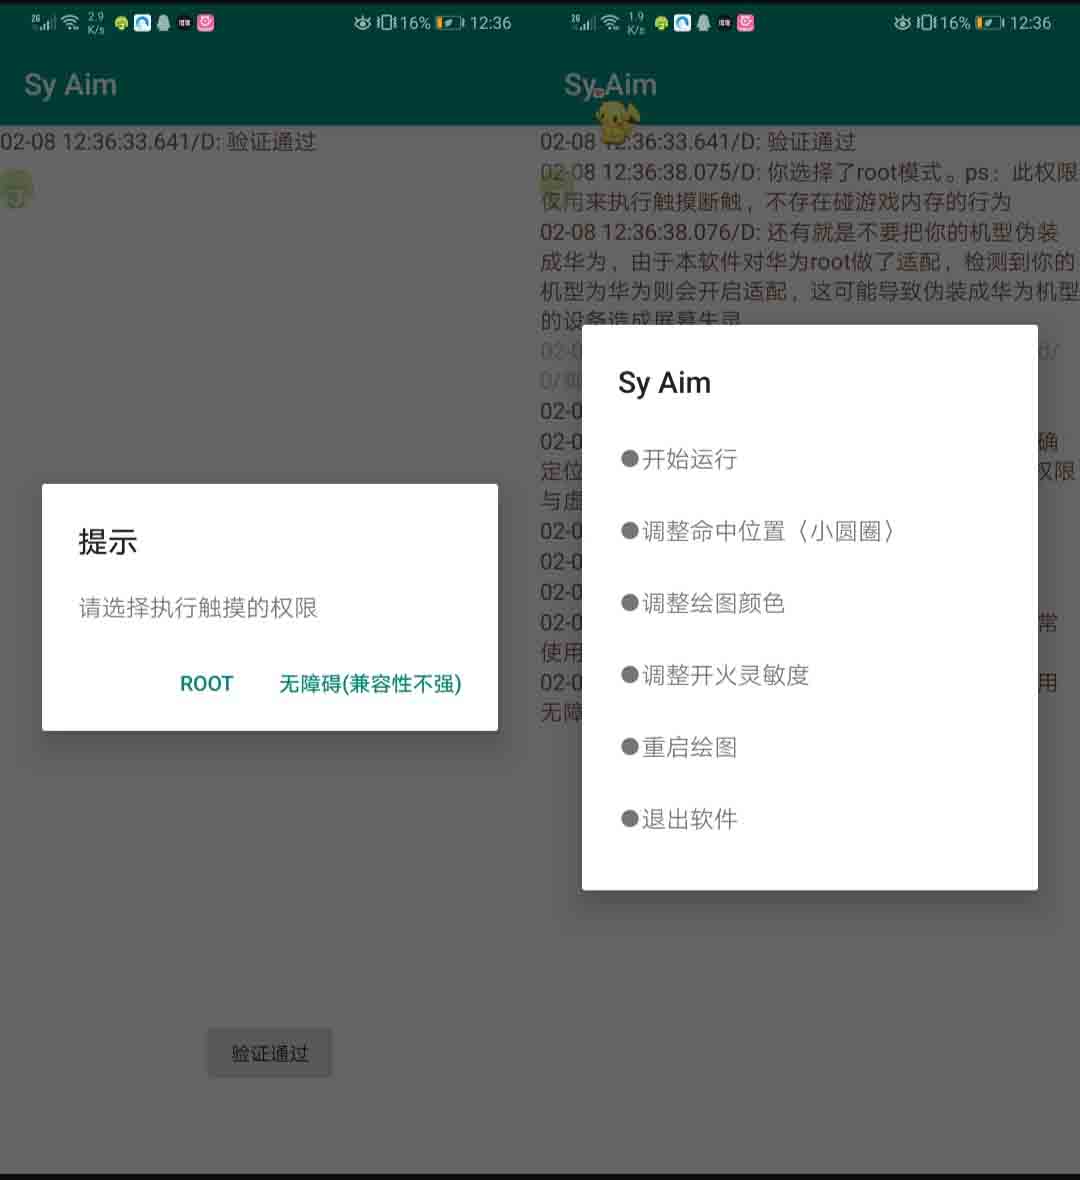This screenshot has width=1080, height=1180.
Task: Tap pink app notification icon, left status bar
Action: (205, 23)
